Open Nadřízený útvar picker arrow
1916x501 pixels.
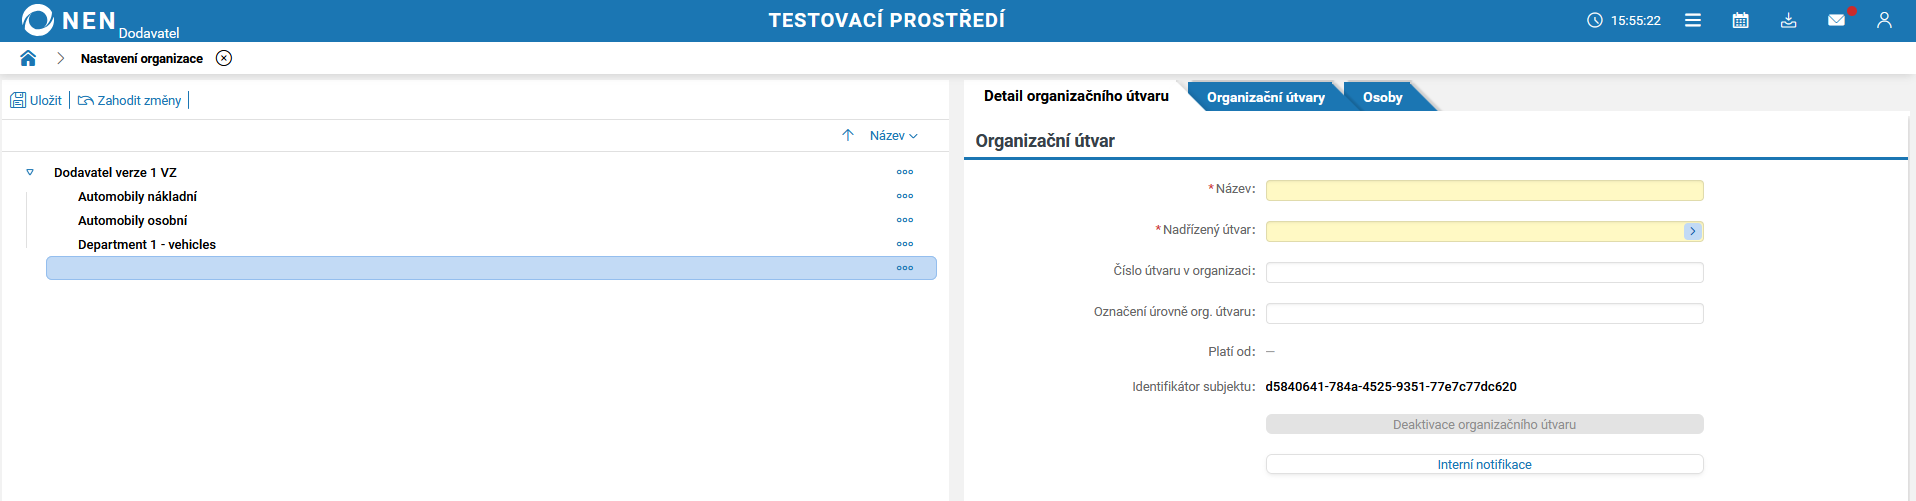click(x=1692, y=231)
